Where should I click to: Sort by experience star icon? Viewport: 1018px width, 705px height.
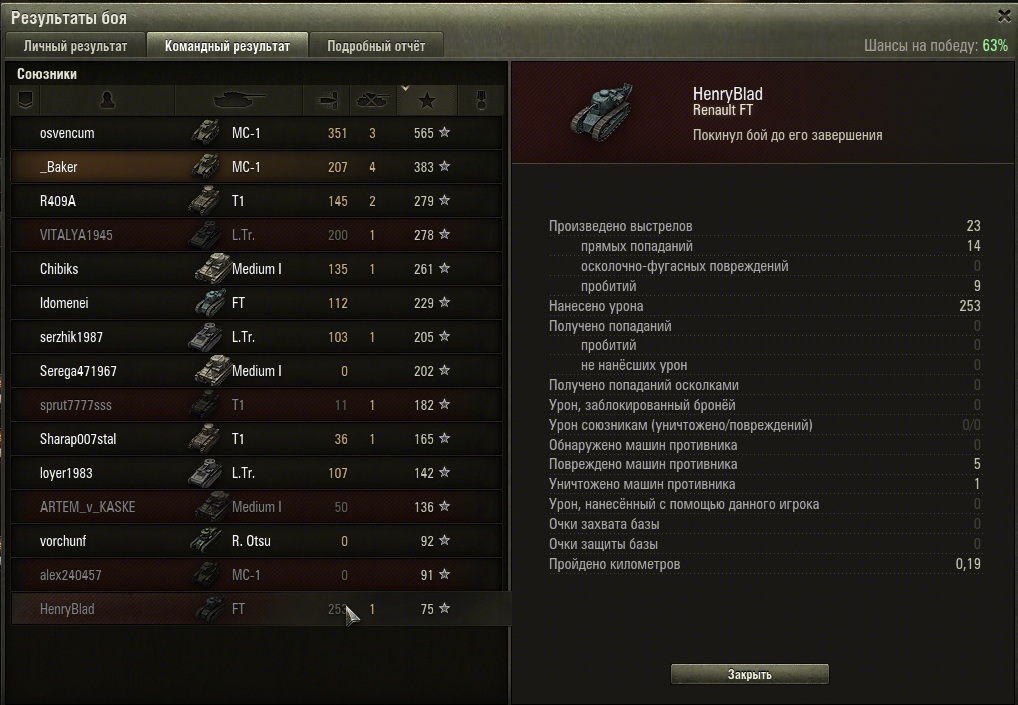427,101
